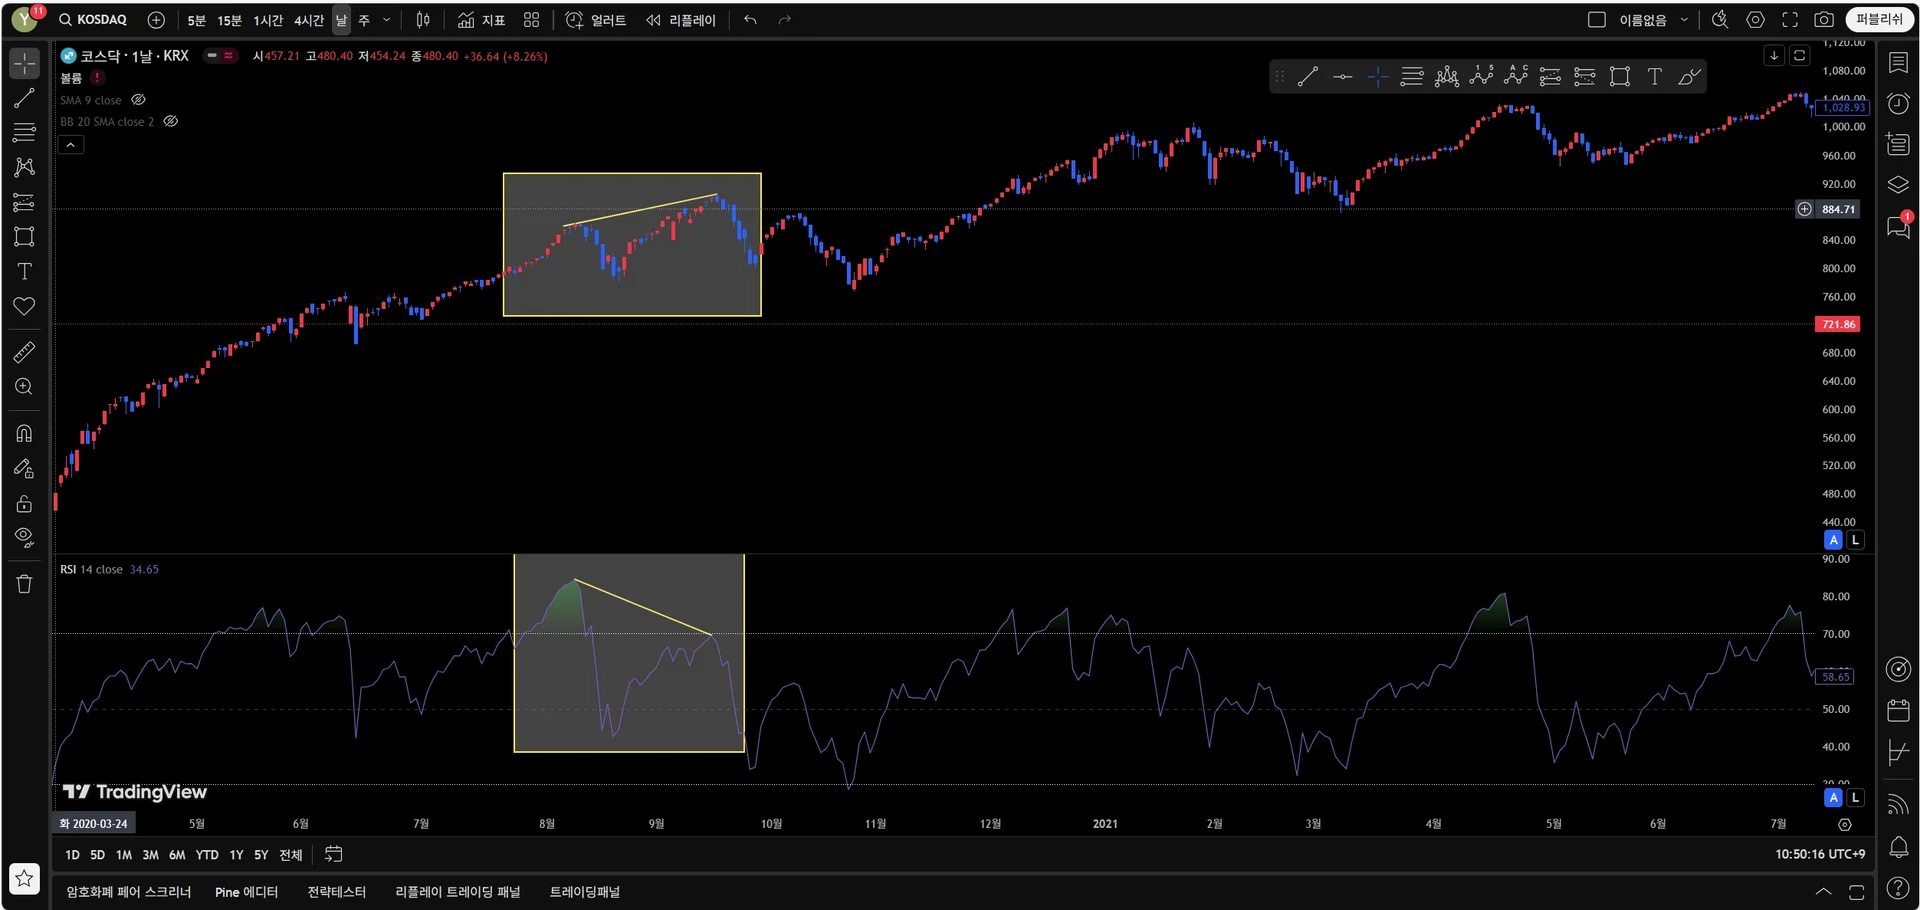Remove drawings with the trash icon
The width and height of the screenshot is (1920, 910).
[24, 584]
